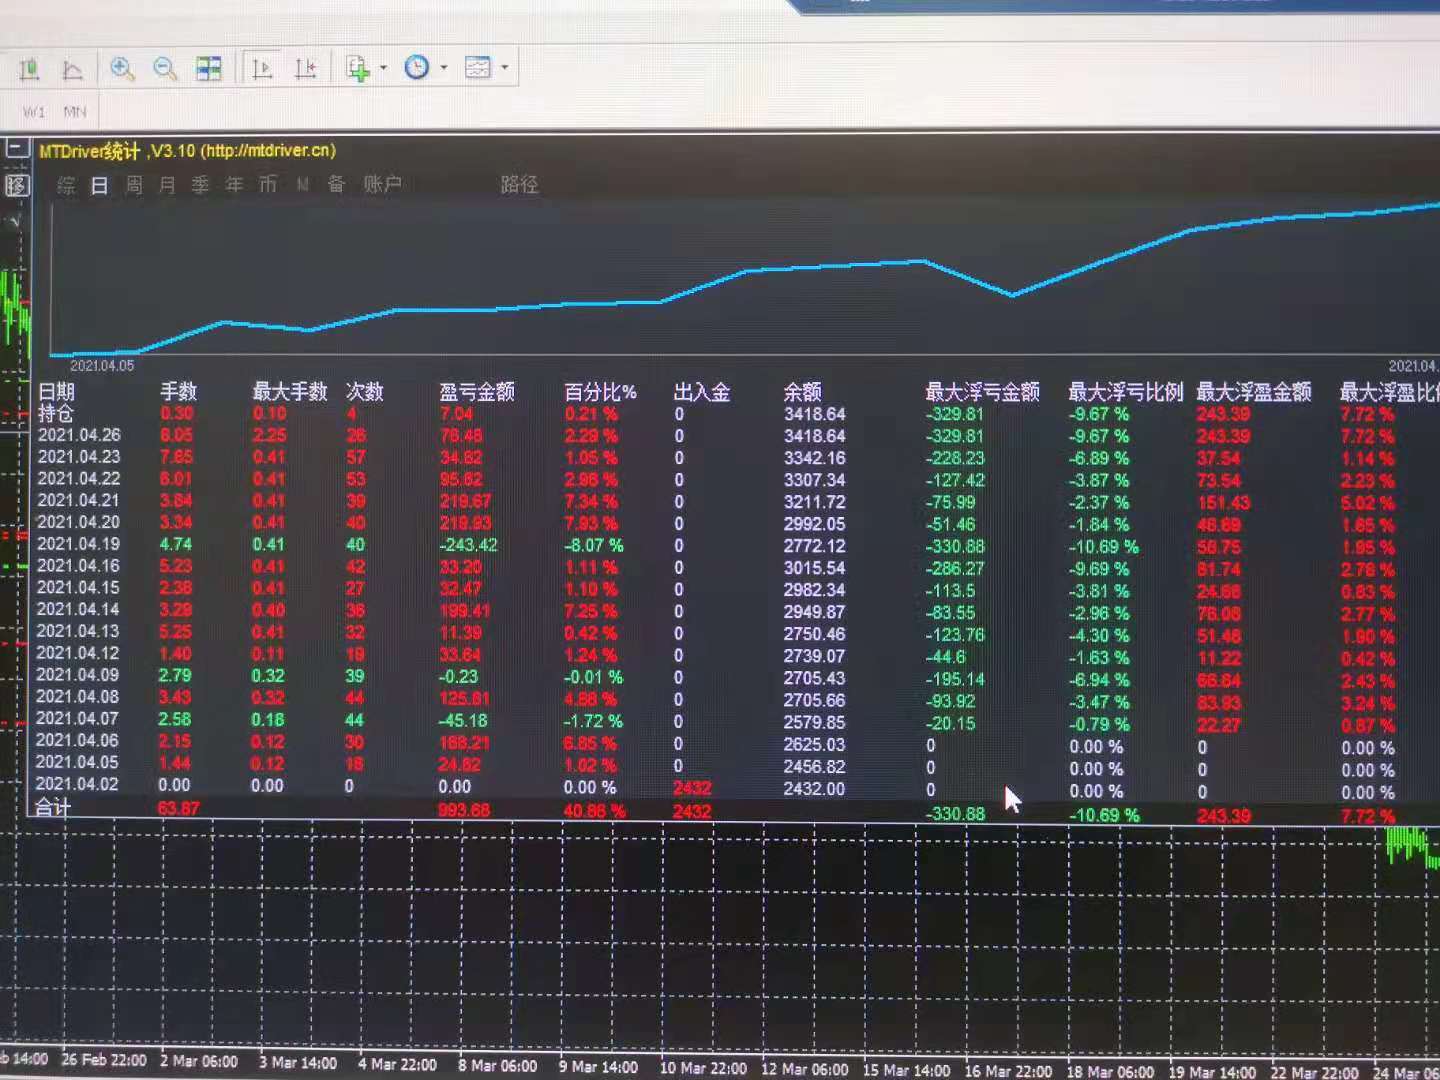Select the 2021.04.07 date row
Screen dimensions: 1440x1080
77,718
